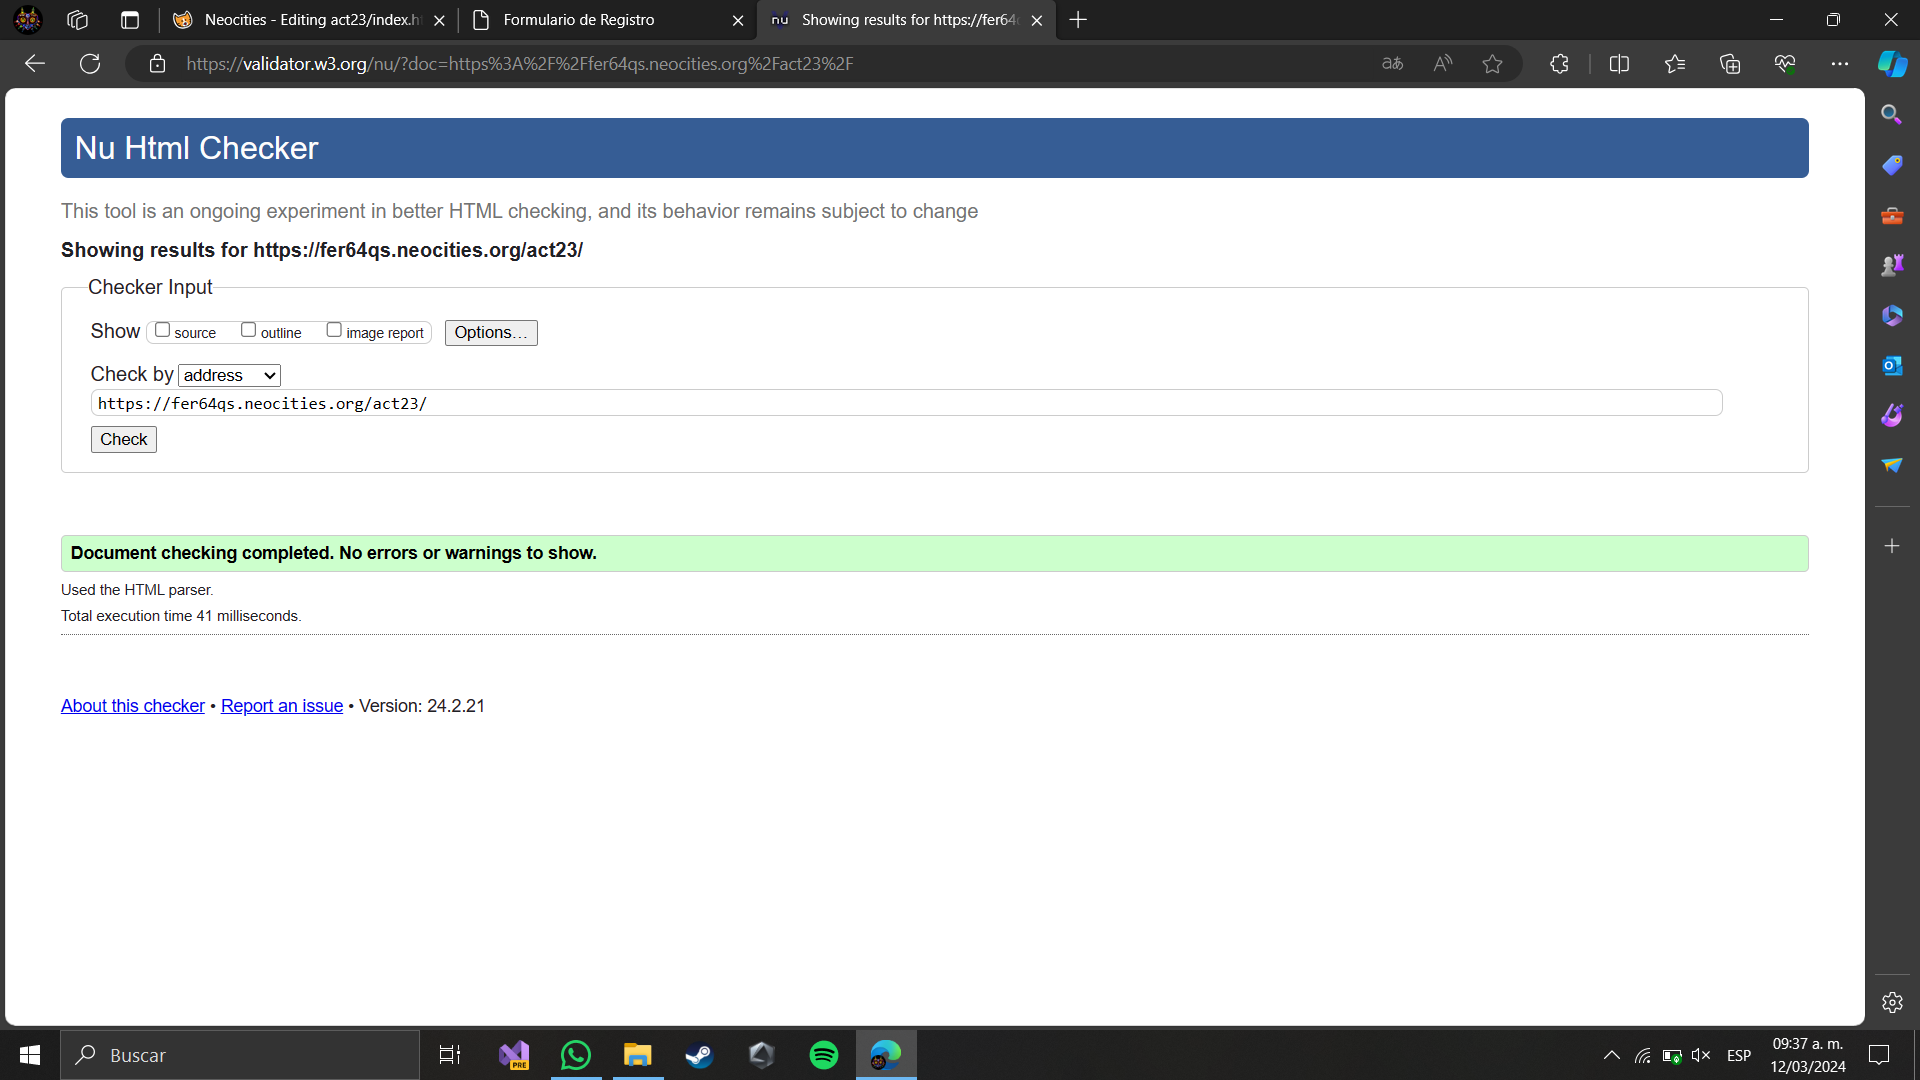Click the WhatsApp icon in taskbar
Image resolution: width=1920 pixels, height=1080 pixels.
575,1054
